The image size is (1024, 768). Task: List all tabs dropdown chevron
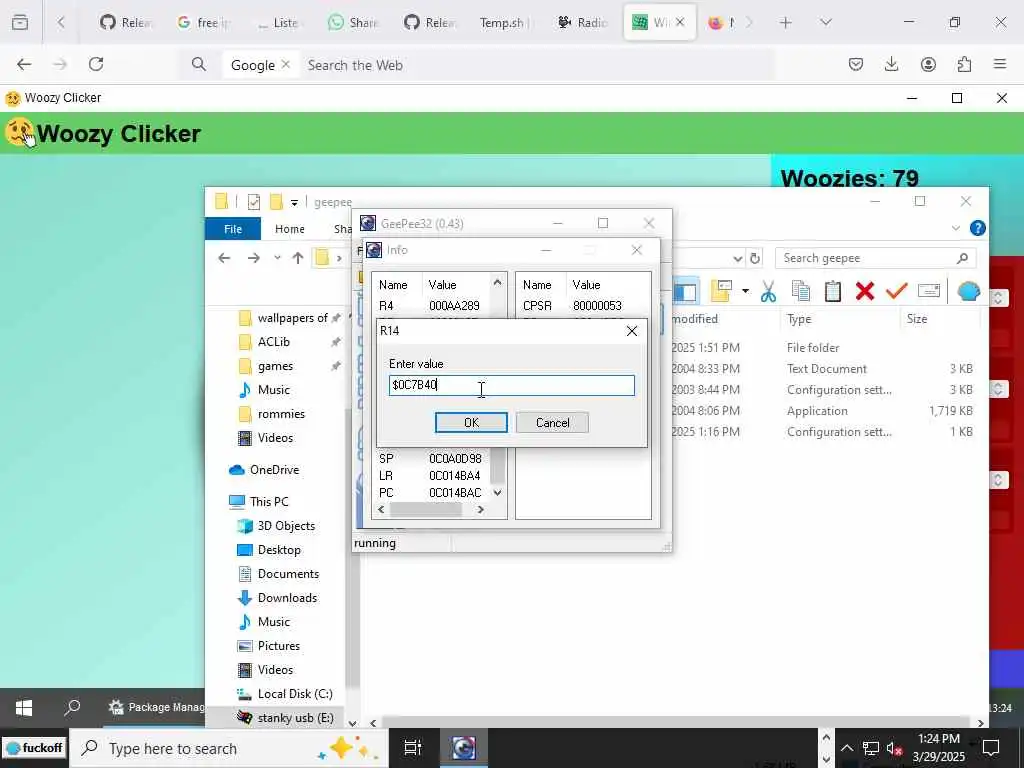click(x=825, y=23)
